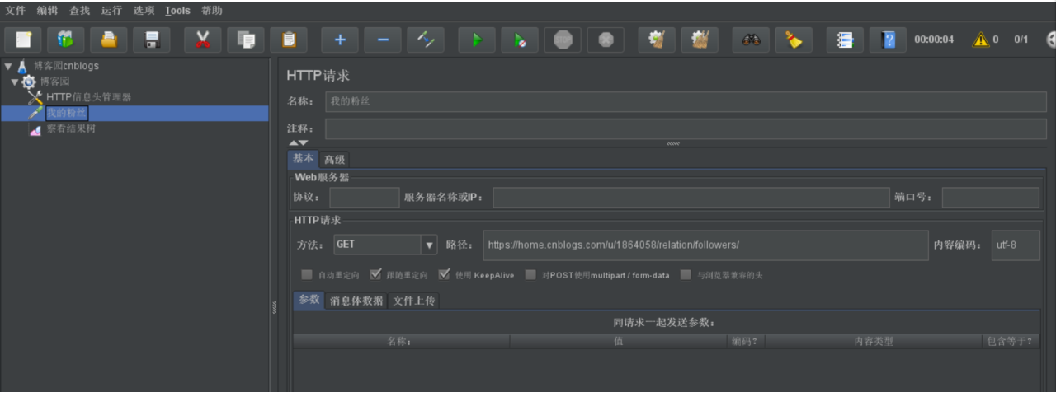Open the Templates toolbar icon
Viewport: 1056px width, 393px height.
[66, 40]
